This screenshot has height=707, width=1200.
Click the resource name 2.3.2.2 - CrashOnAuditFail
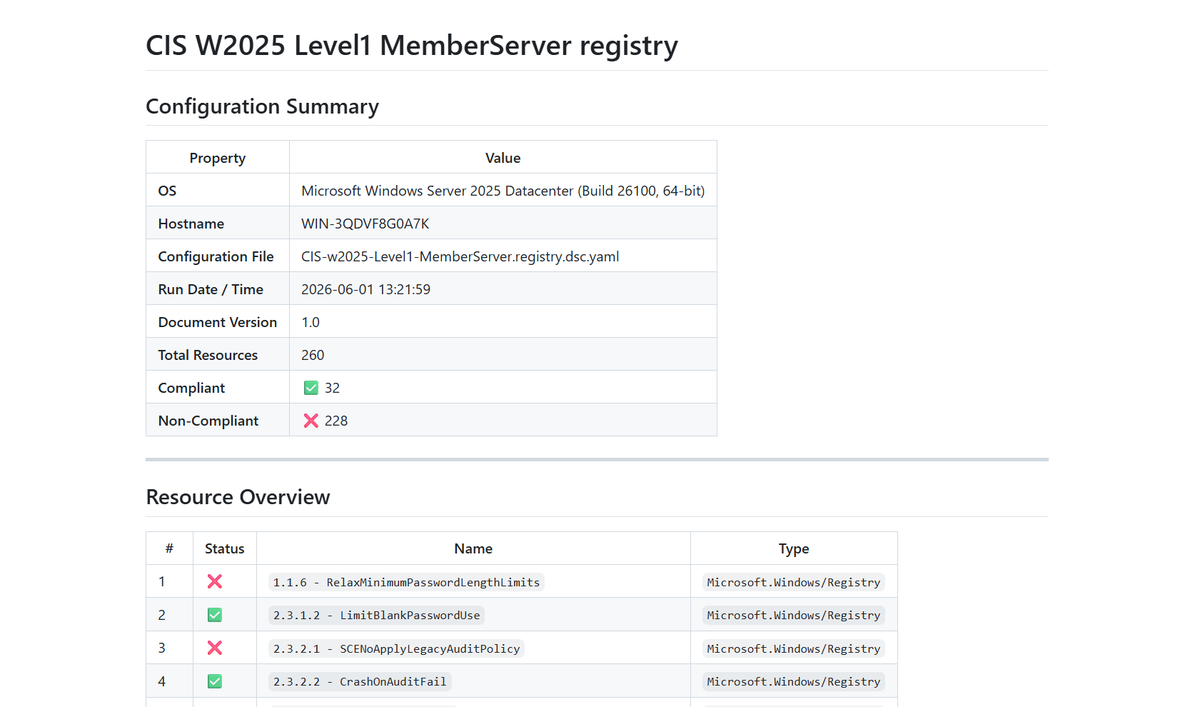click(x=360, y=681)
